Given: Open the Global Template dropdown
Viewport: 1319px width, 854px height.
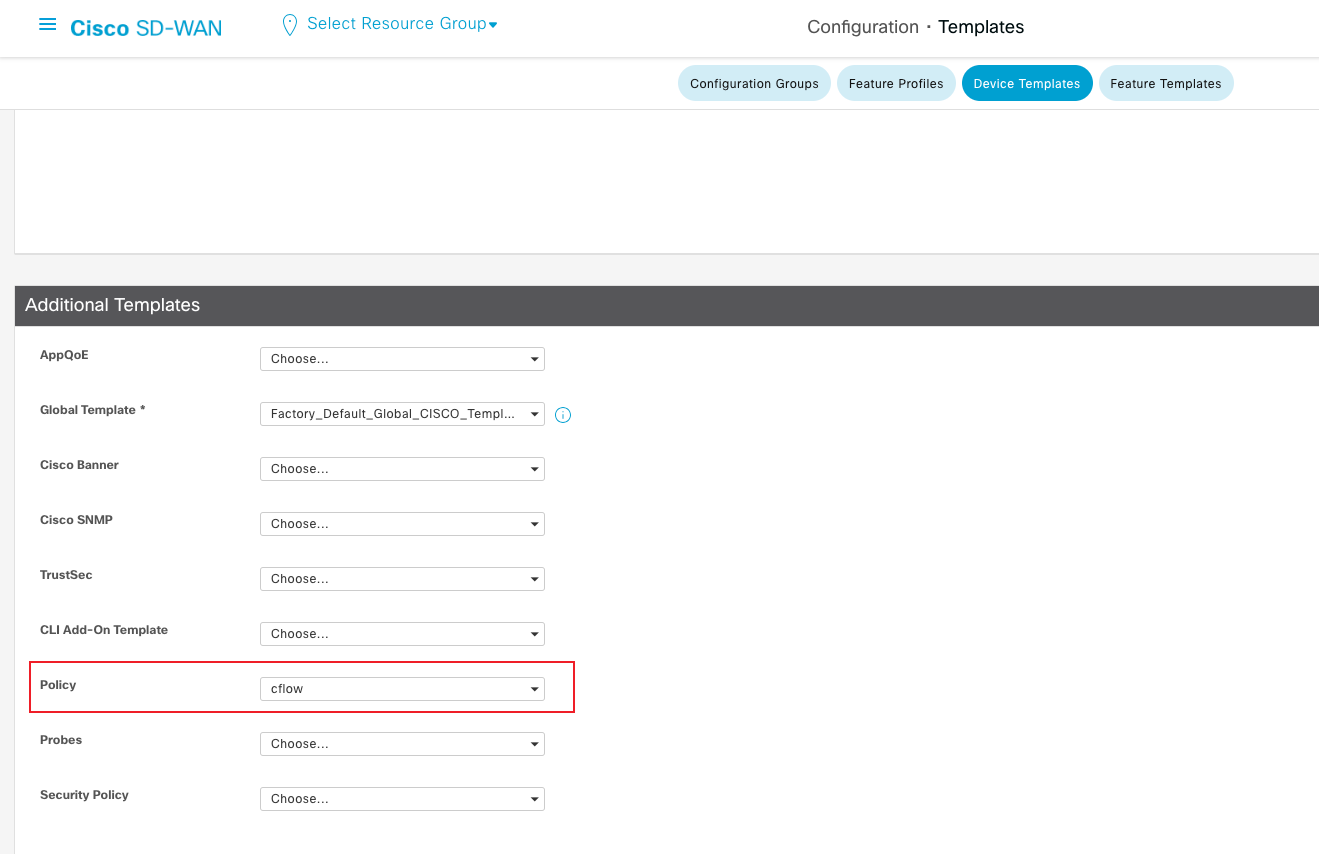Looking at the screenshot, I should click(x=402, y=414).
